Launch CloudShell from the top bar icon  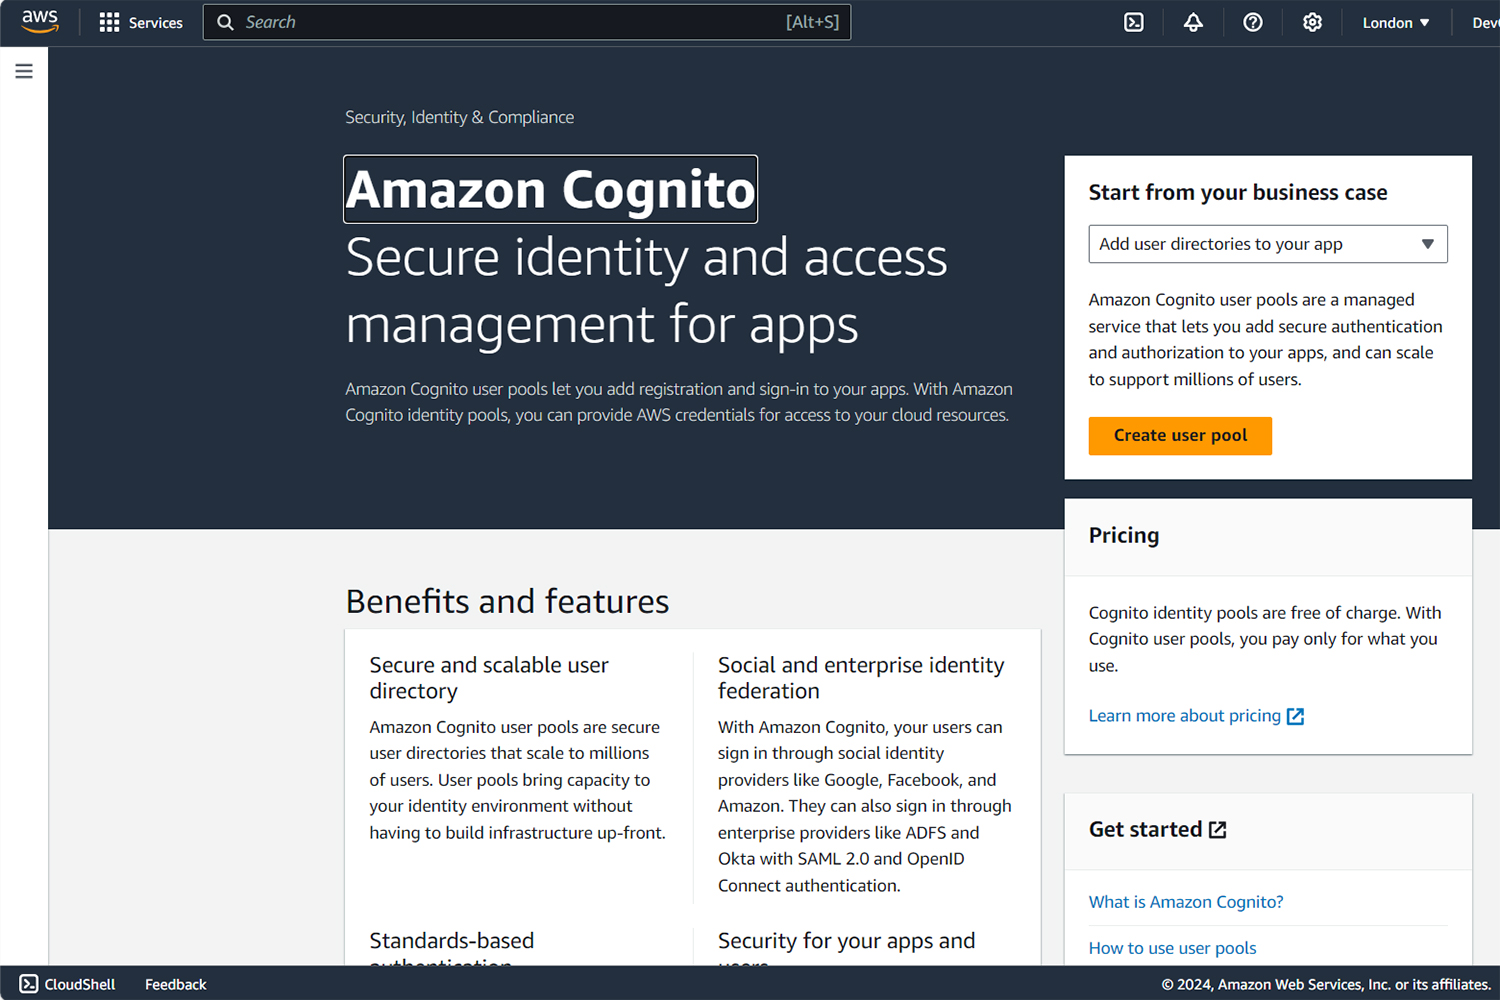[x=1134, y=22]
